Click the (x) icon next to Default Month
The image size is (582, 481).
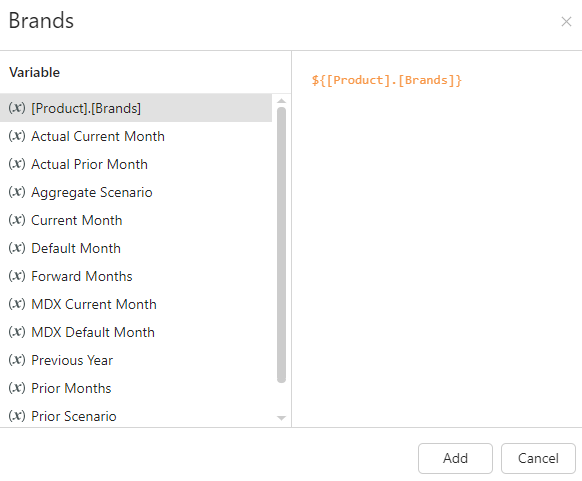click(17, 248)
